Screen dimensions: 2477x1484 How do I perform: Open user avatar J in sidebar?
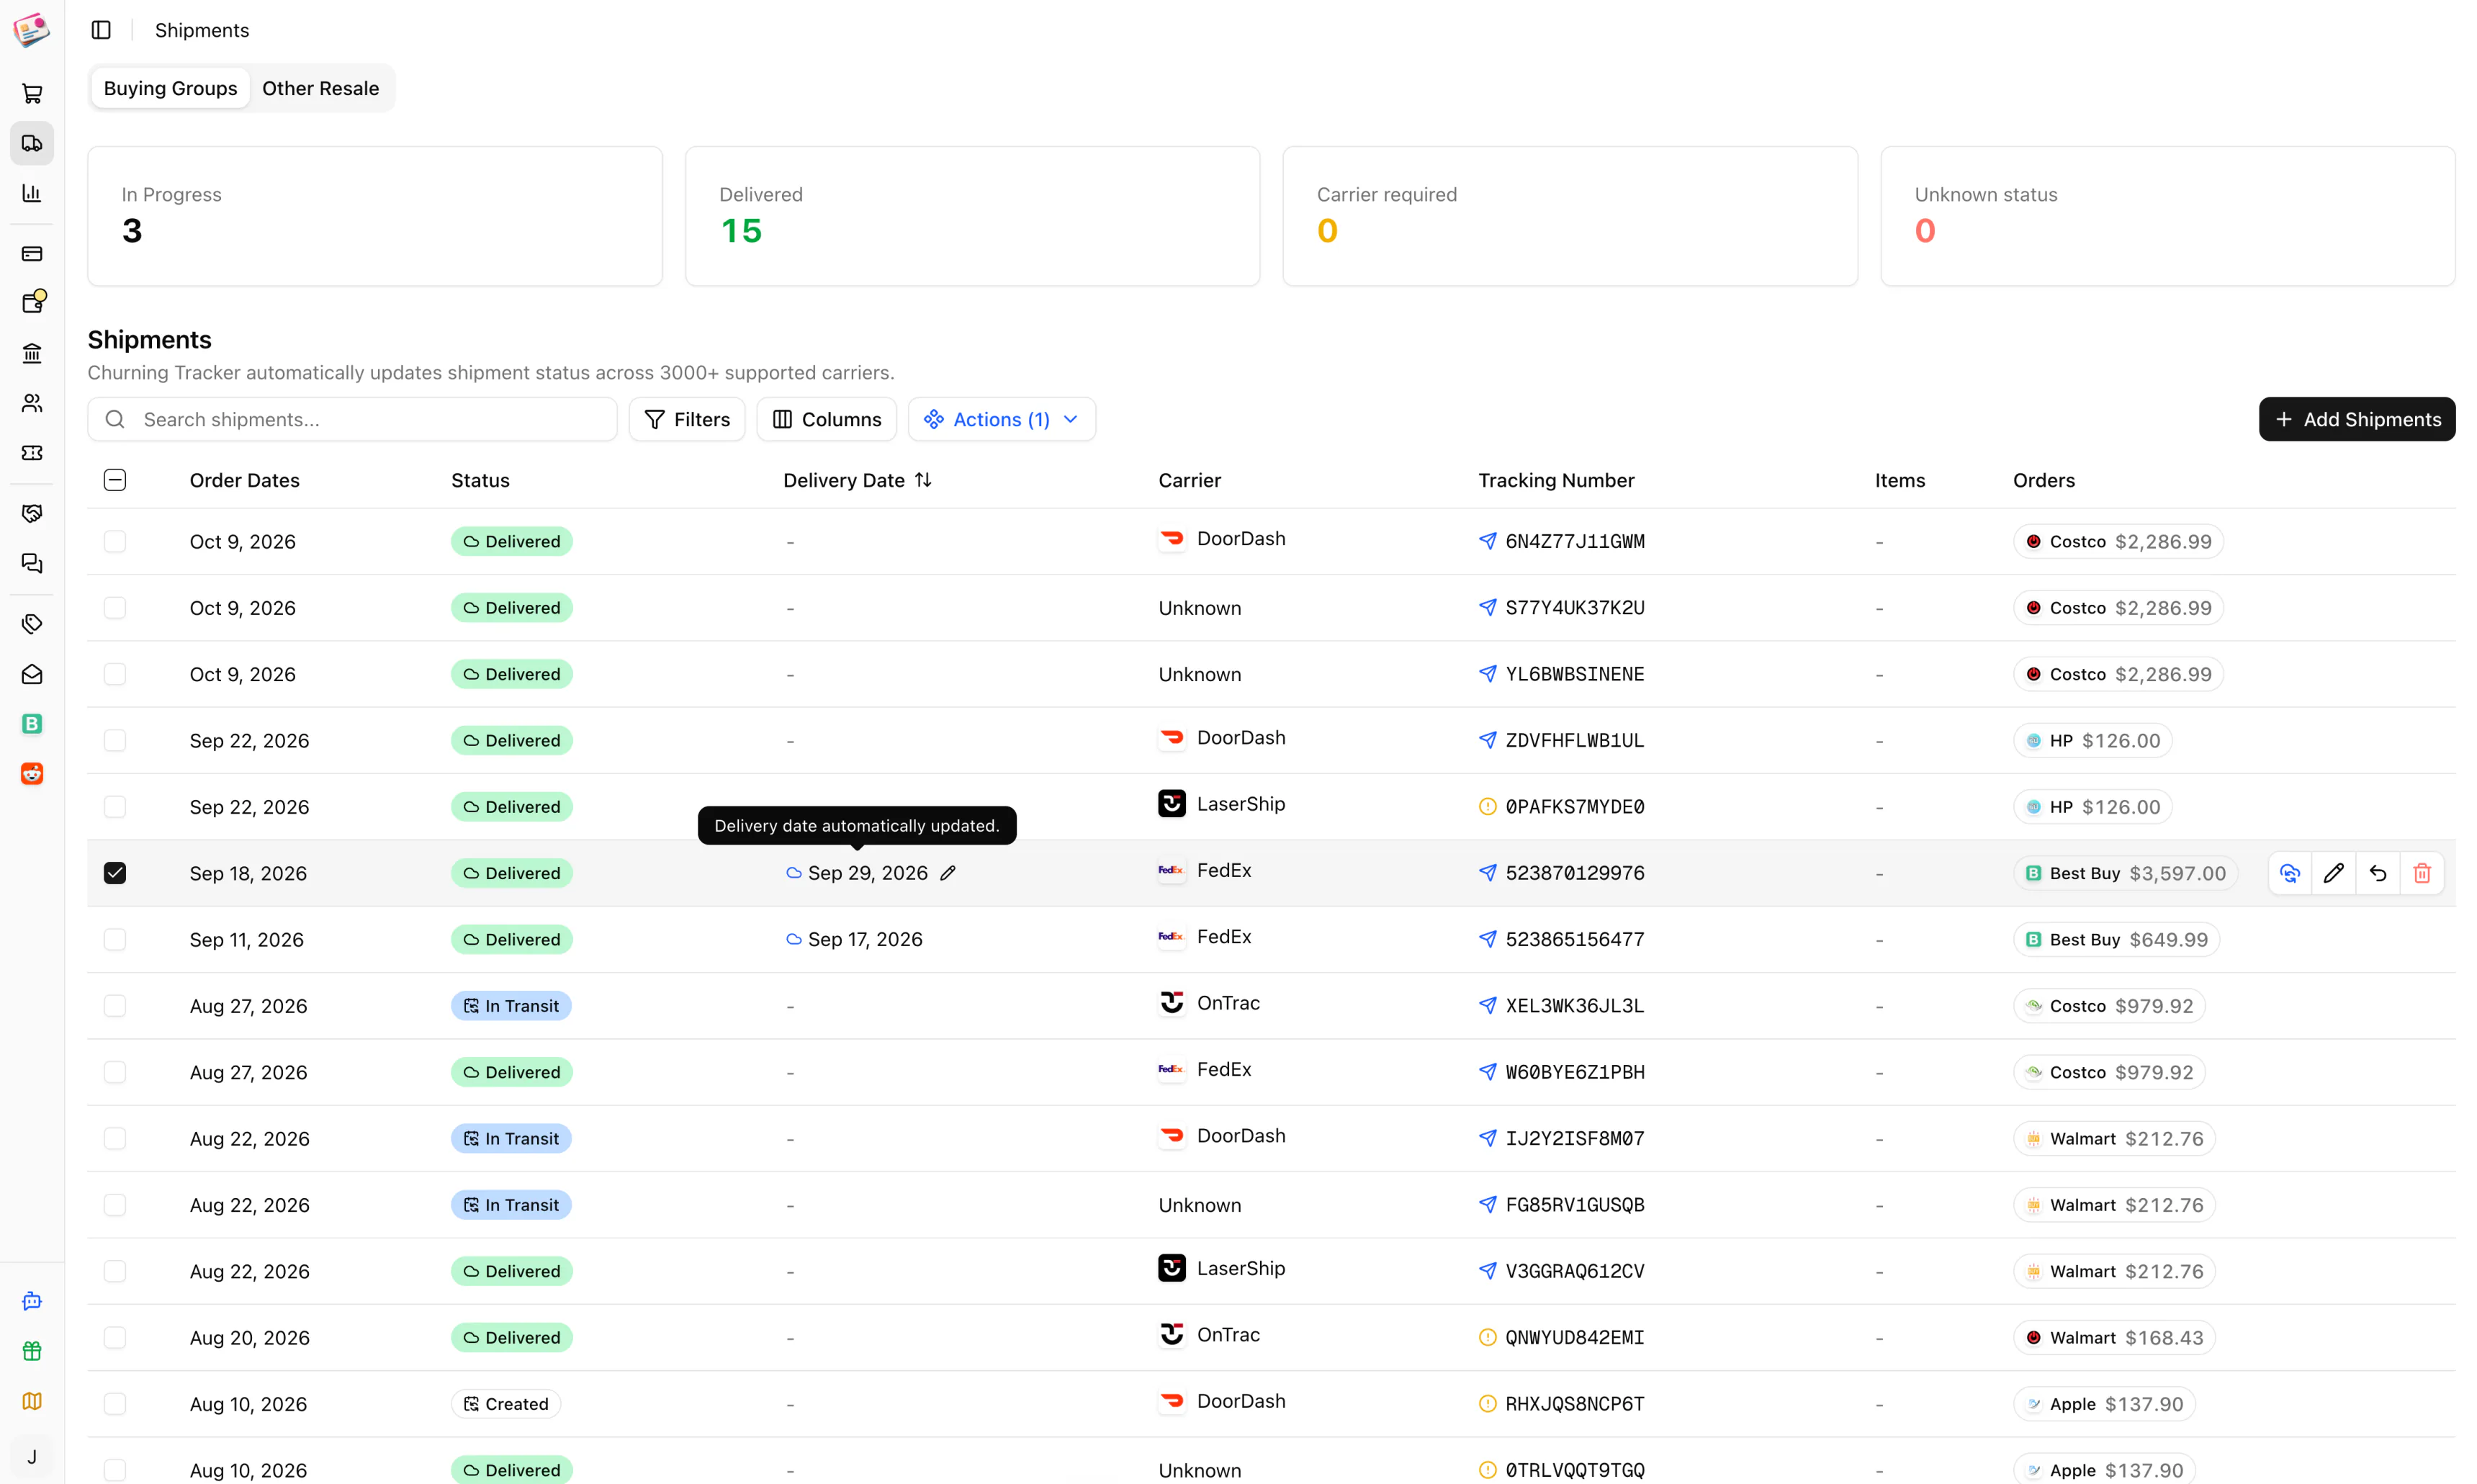[x=32, y=1457]
